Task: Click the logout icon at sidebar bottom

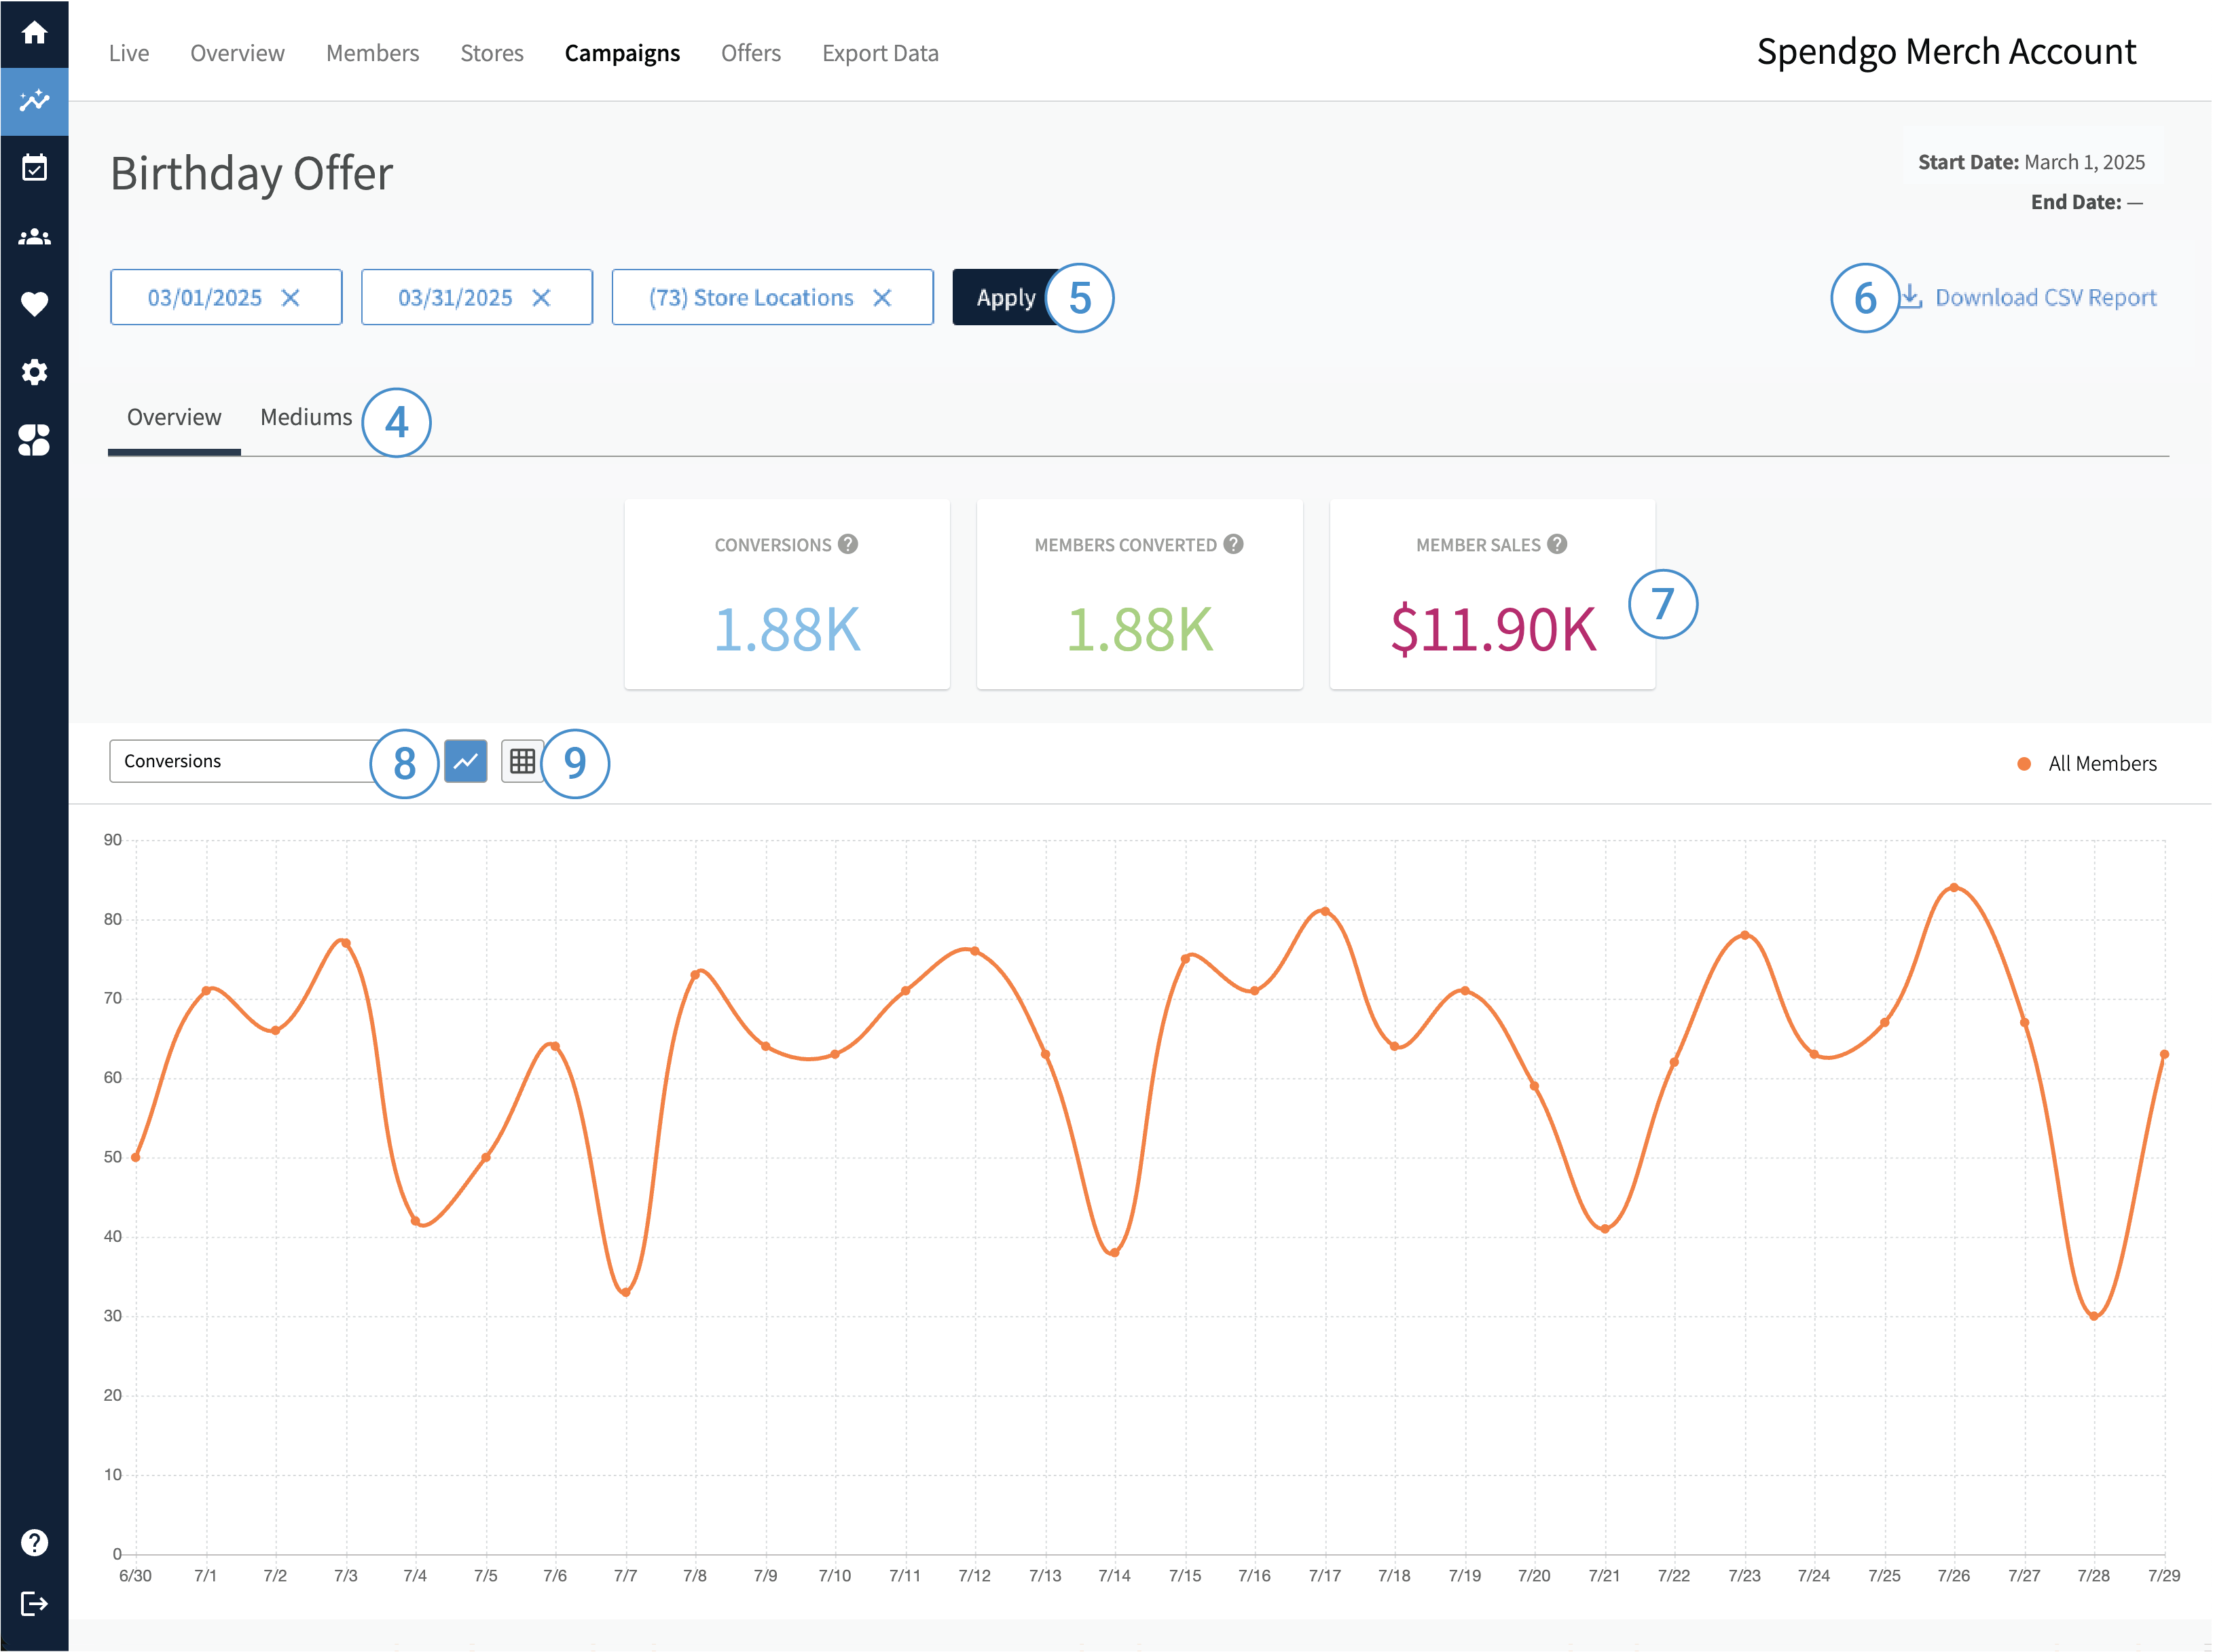Action: point(34,1604)
